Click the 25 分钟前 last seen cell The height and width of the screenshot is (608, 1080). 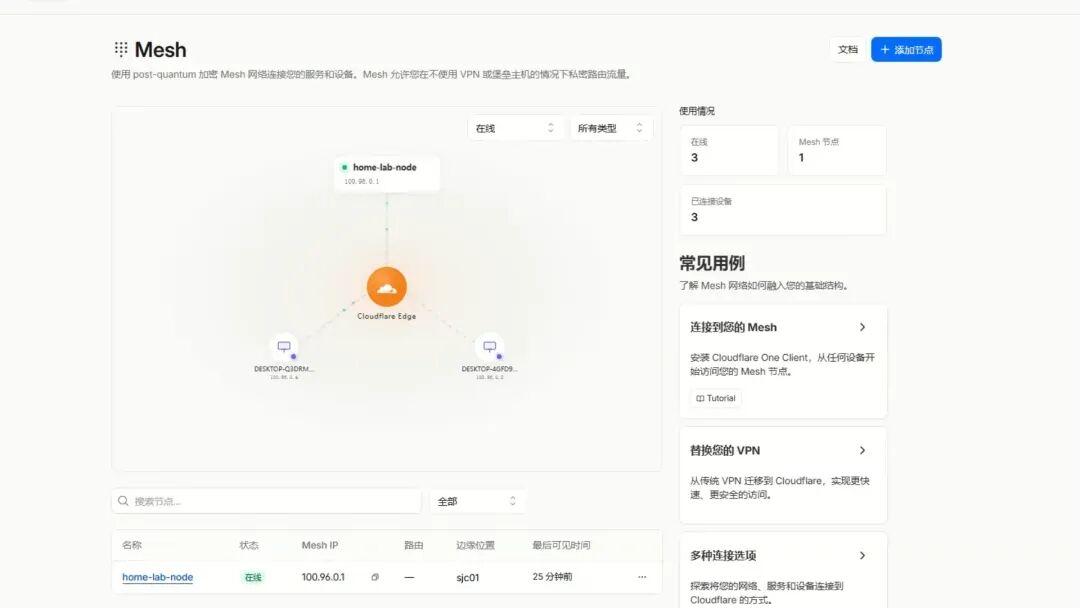point(552,576)
